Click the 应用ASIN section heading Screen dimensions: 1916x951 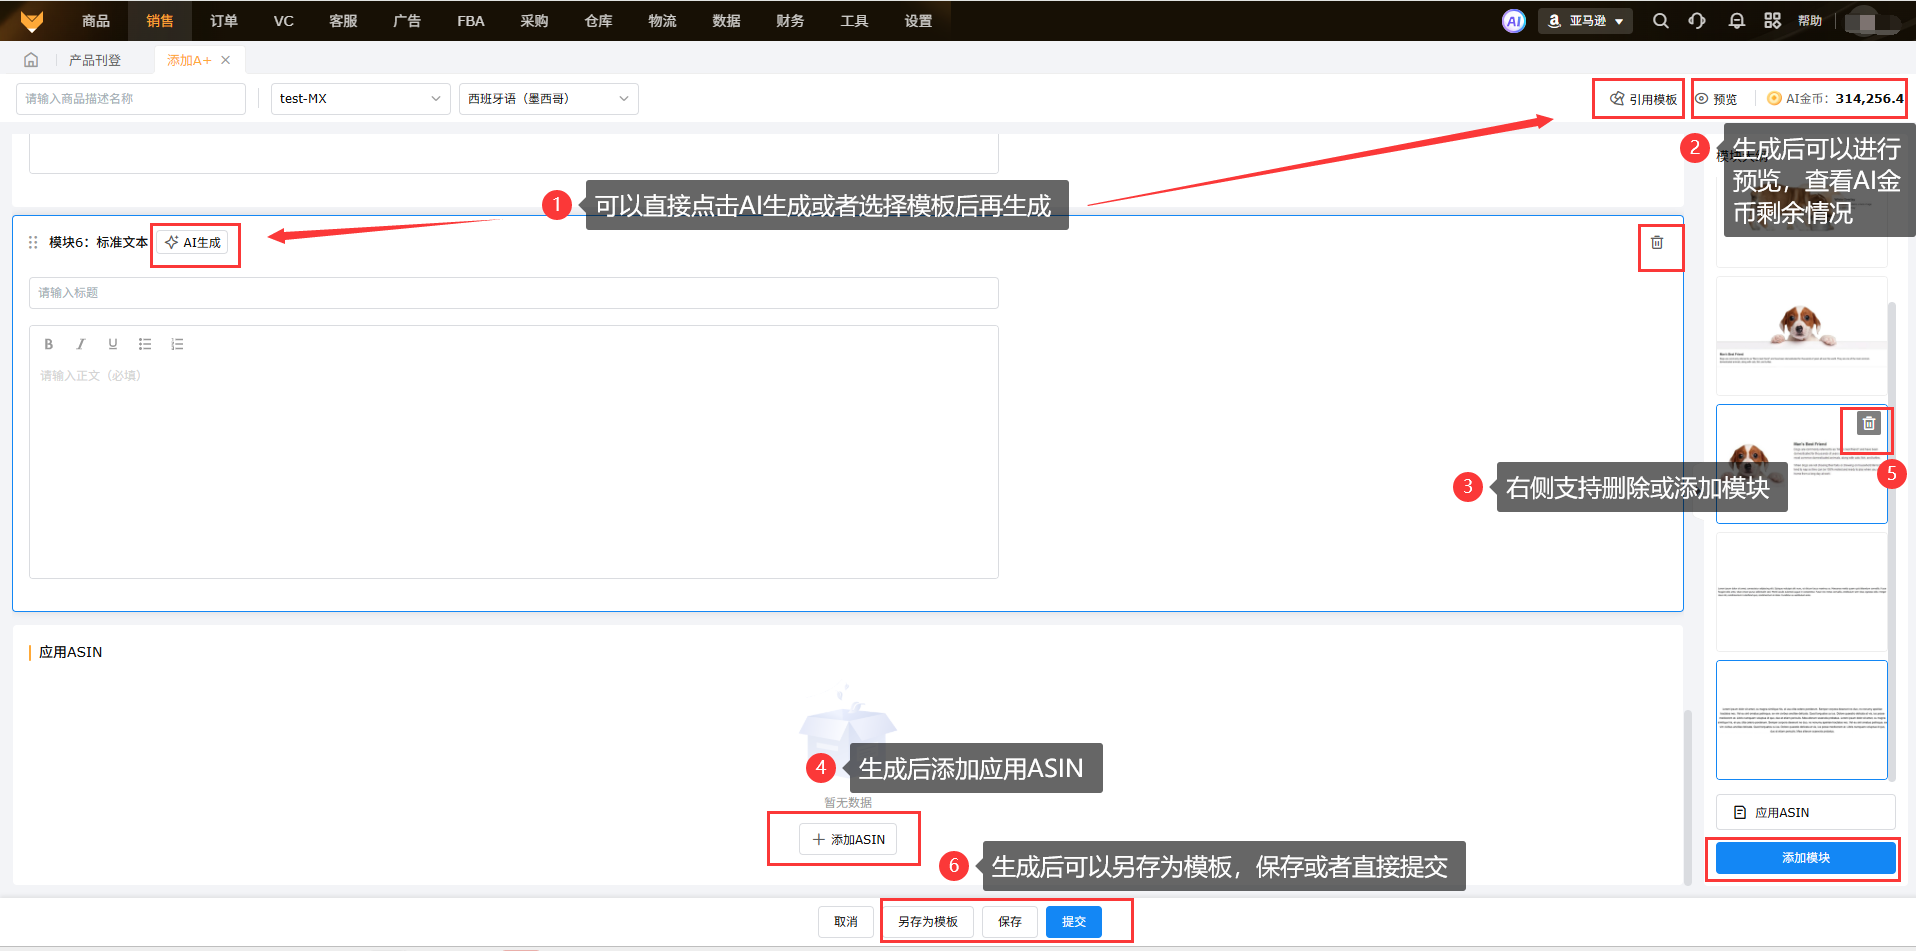pyautogui.click(x=70, y=652)
